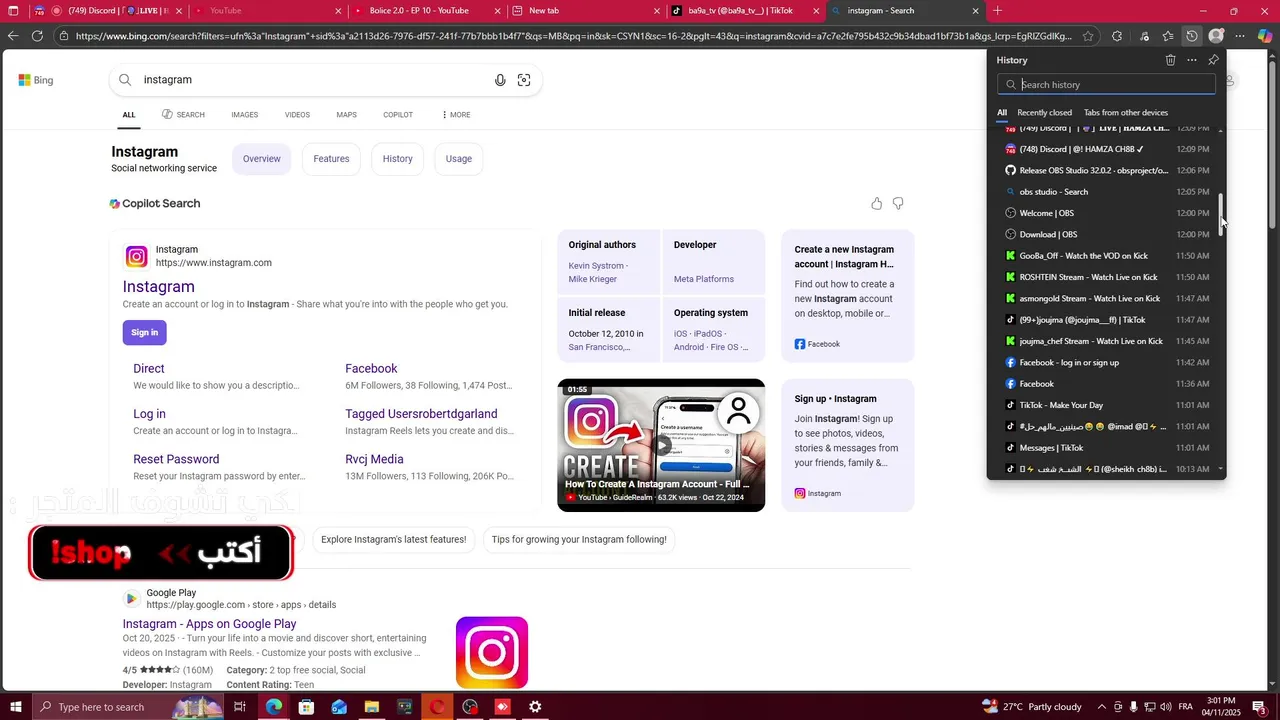Open Instagram - Apps on Google Play link
Screen dimensions: 1280x720
(210, 624)
